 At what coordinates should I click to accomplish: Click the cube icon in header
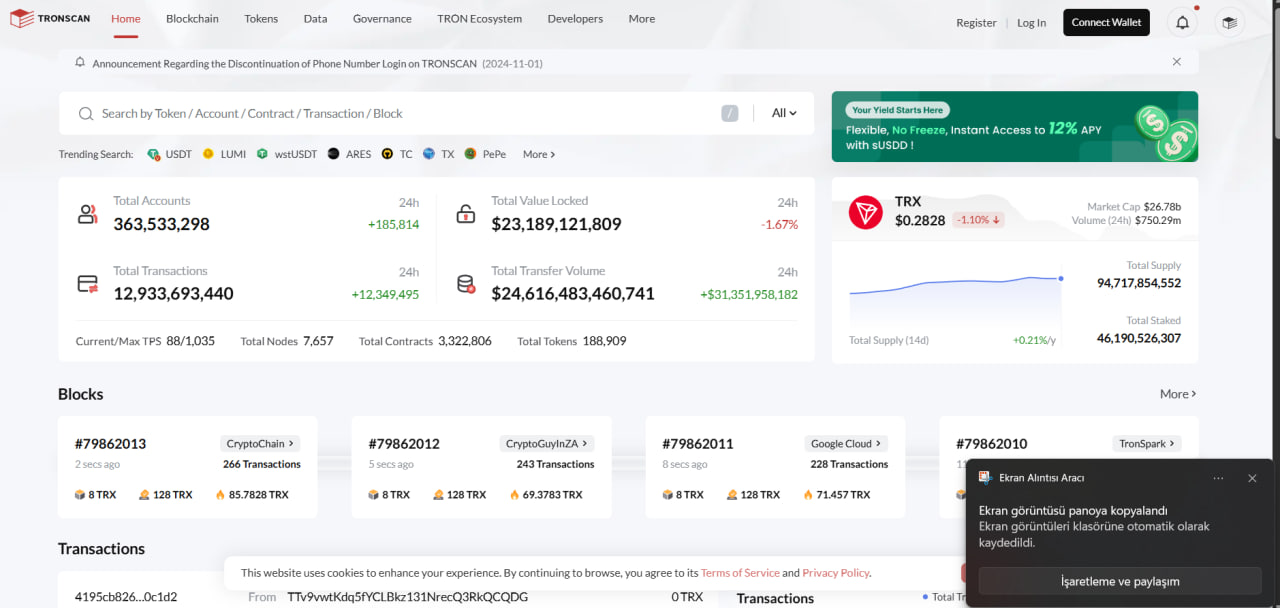[1229, 22]
